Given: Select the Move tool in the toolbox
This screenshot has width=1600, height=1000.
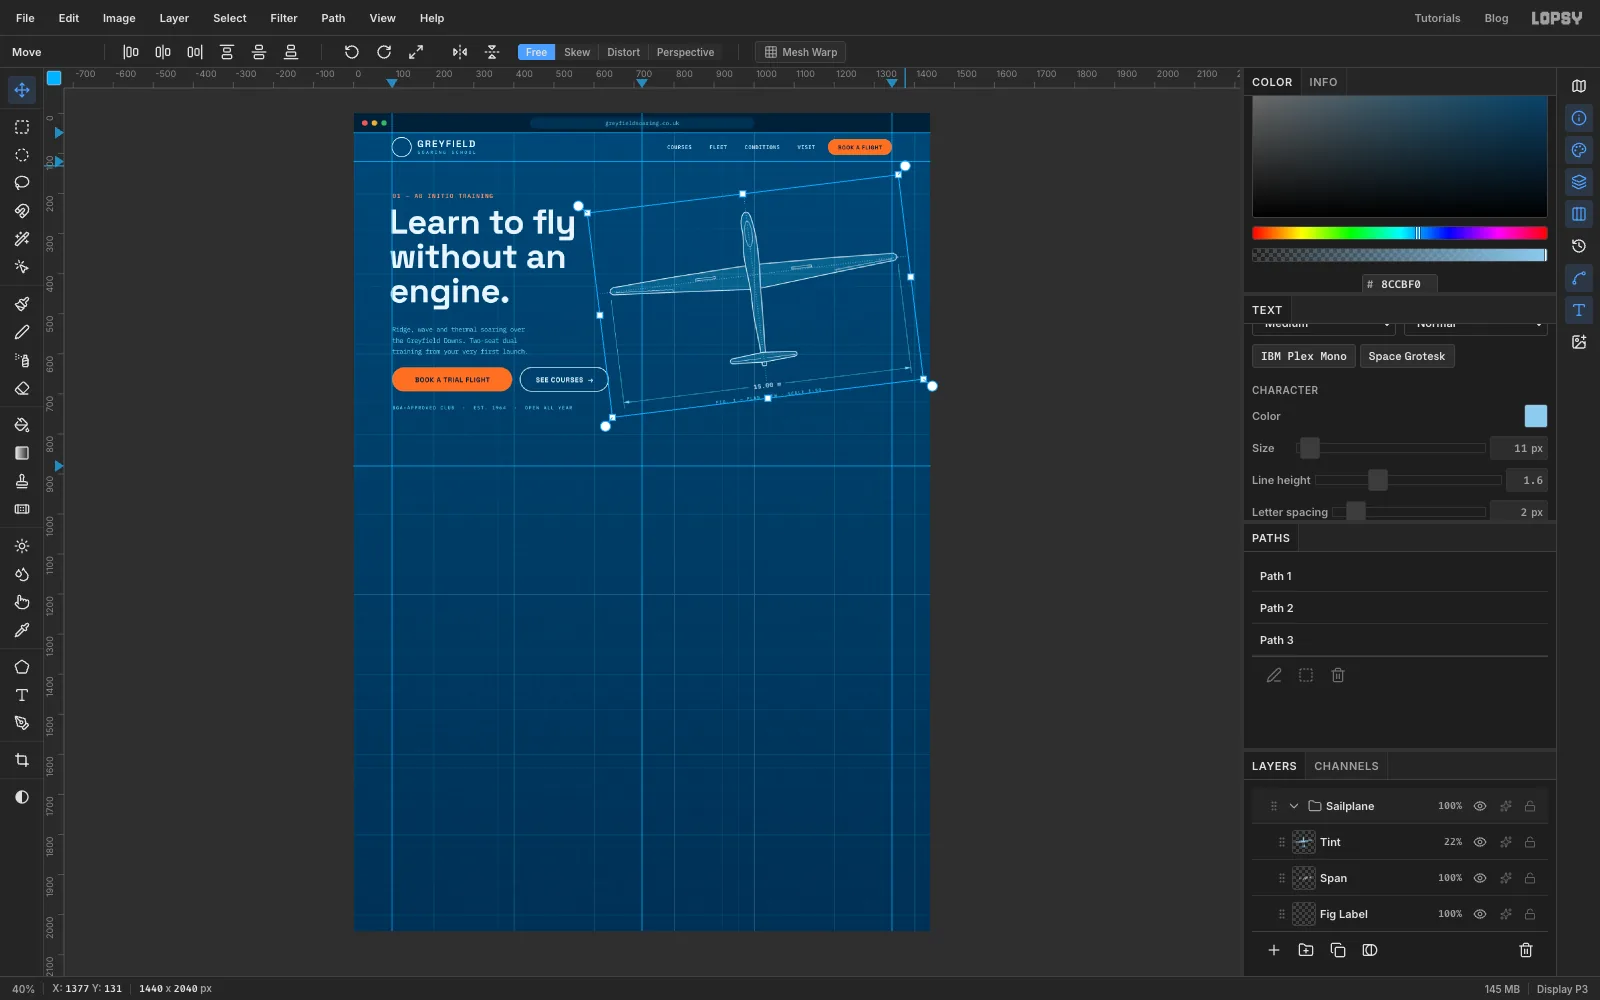Looking at the screenshot, I should tap(22, 90).
